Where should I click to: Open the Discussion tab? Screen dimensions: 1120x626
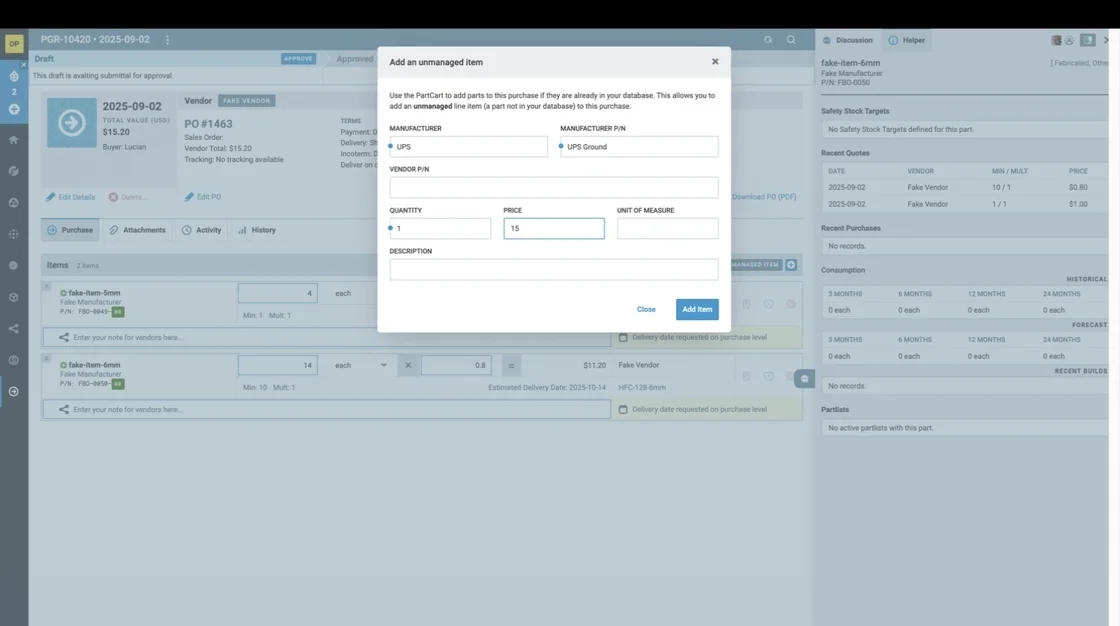pyautogui.click(x=847, y=40)
